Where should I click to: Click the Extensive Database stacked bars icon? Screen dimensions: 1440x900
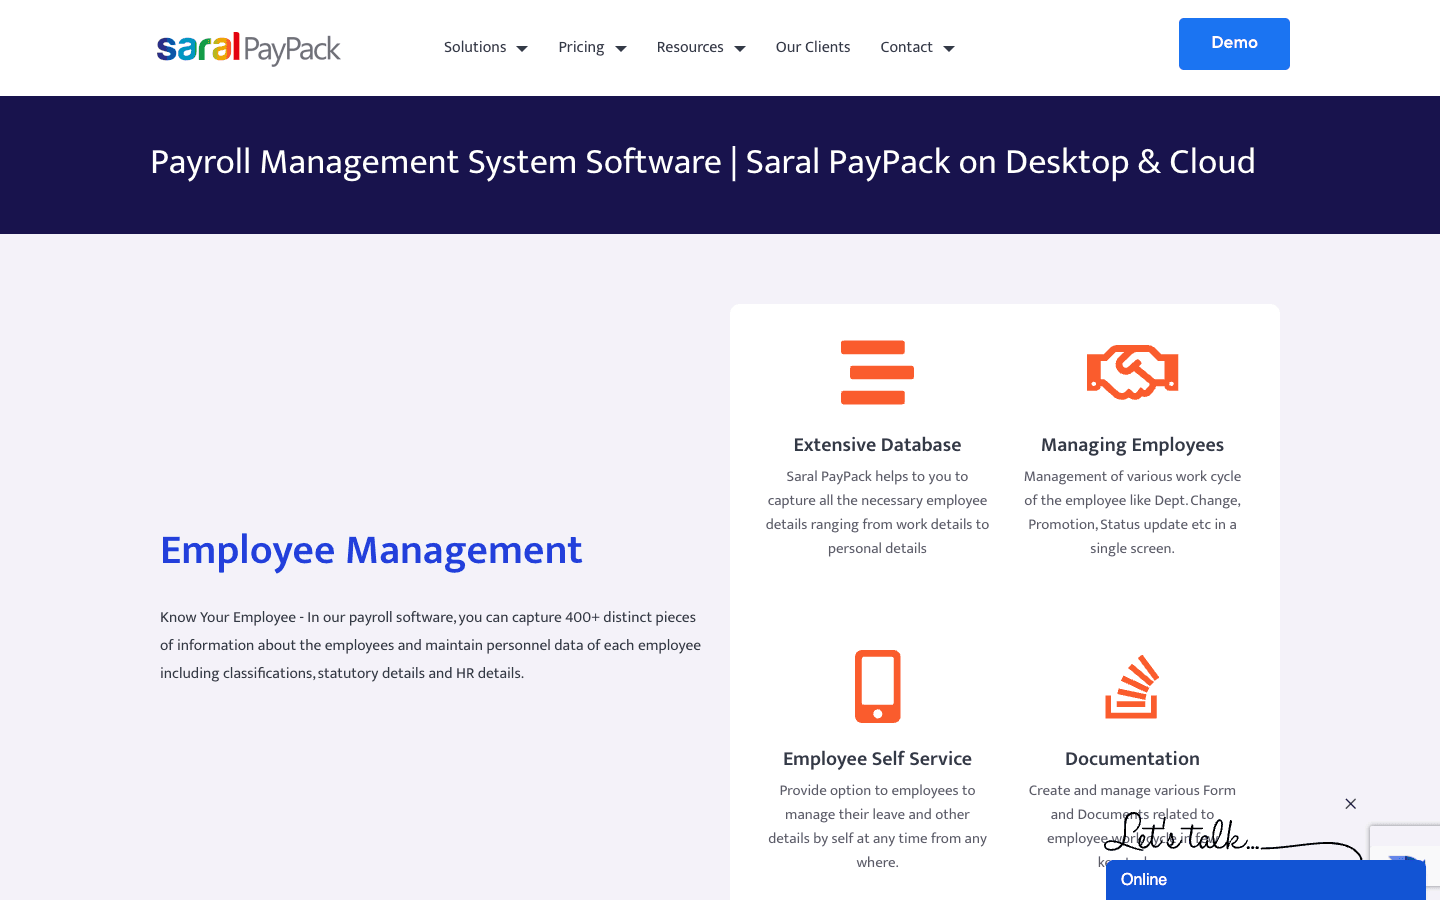click(877, 372)
